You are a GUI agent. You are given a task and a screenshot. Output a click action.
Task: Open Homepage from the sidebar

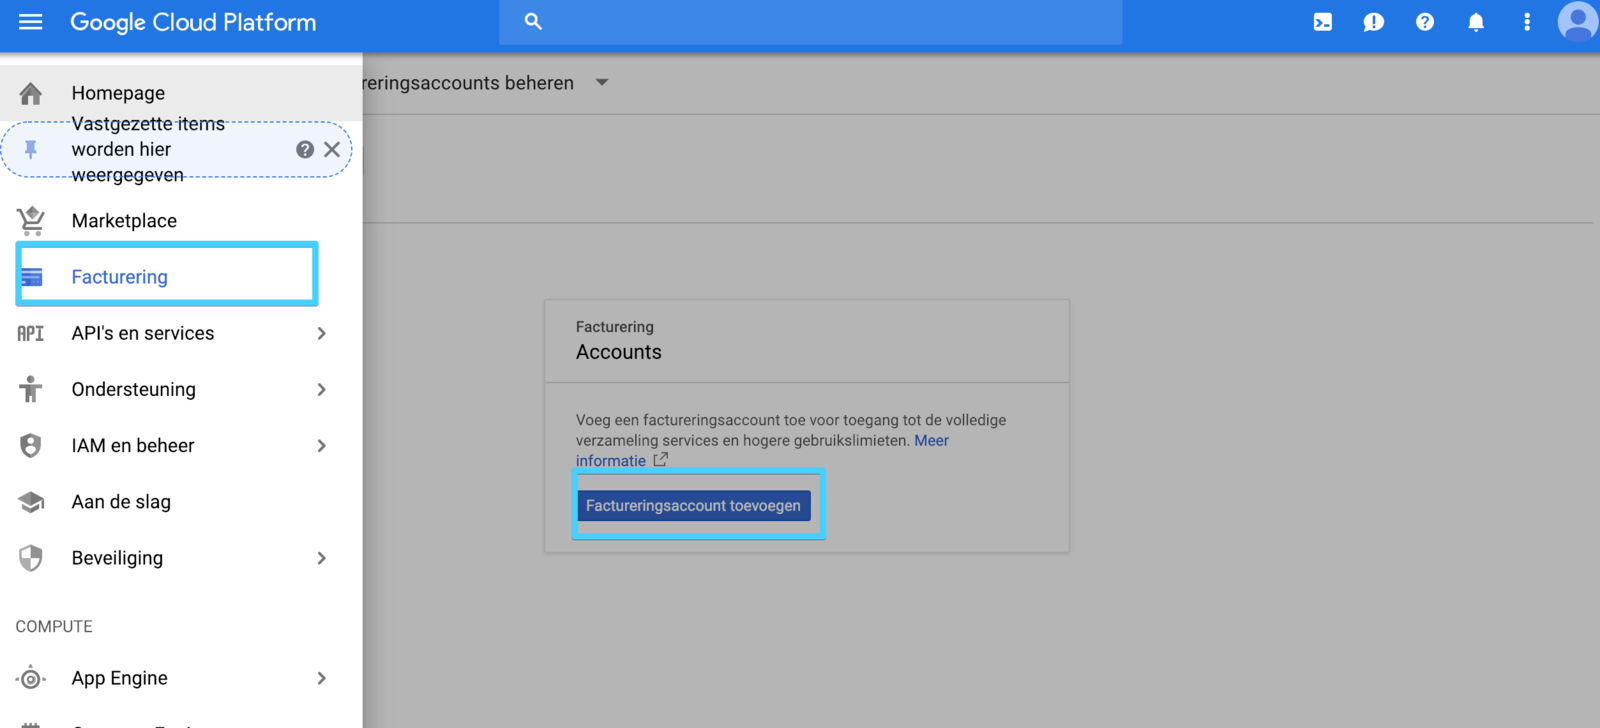click(118, 93)
